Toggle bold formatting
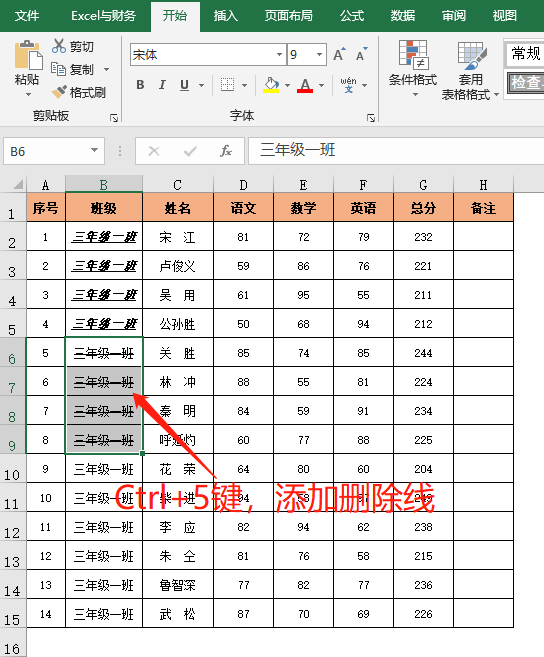544x657 pixels. [x=140, y=85]
